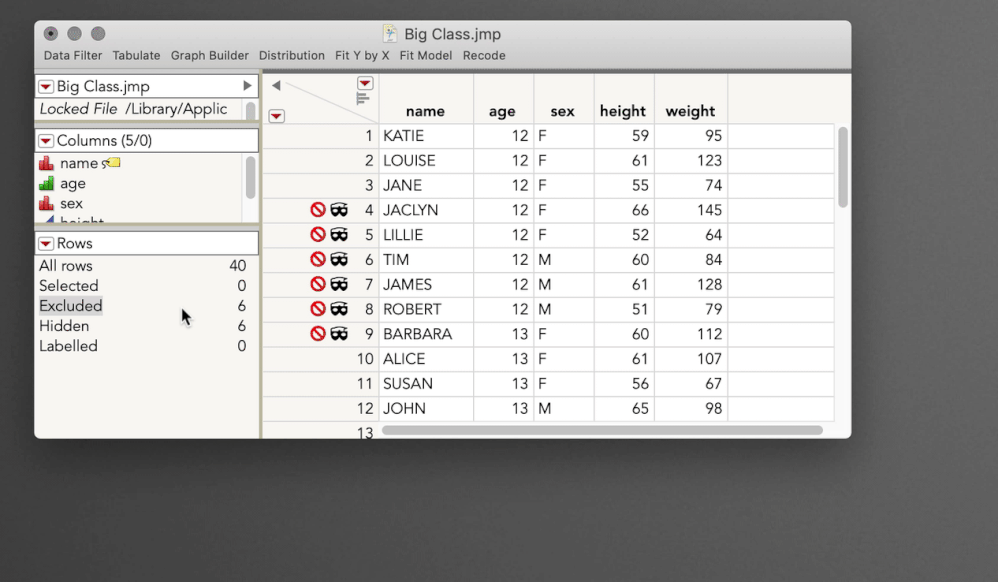Select the height column header
Image resolution: width=998 pixels, height=582 pixels.
tap(623, 111)
